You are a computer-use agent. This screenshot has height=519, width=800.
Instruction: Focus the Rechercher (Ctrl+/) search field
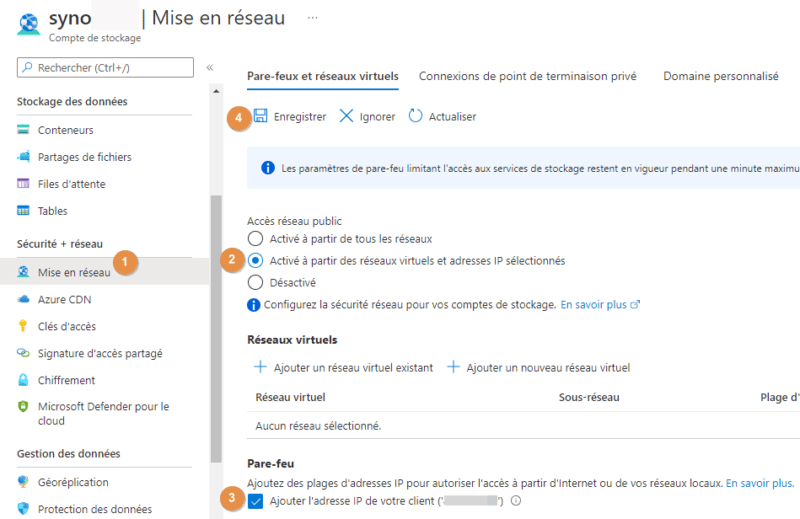105,67
